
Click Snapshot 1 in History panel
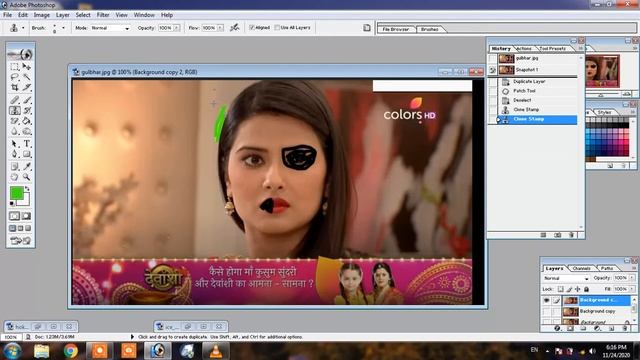[x=527, y=70]
